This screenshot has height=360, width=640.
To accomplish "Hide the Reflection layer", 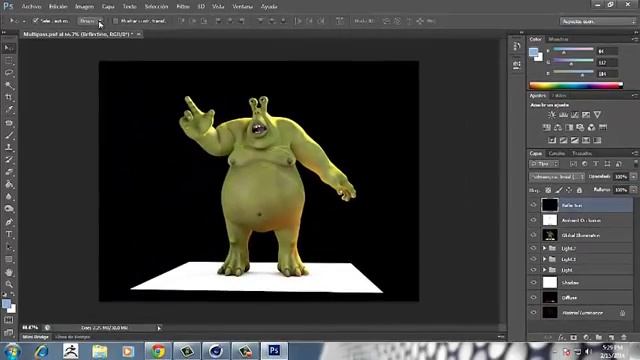I will tap(533, 205).
